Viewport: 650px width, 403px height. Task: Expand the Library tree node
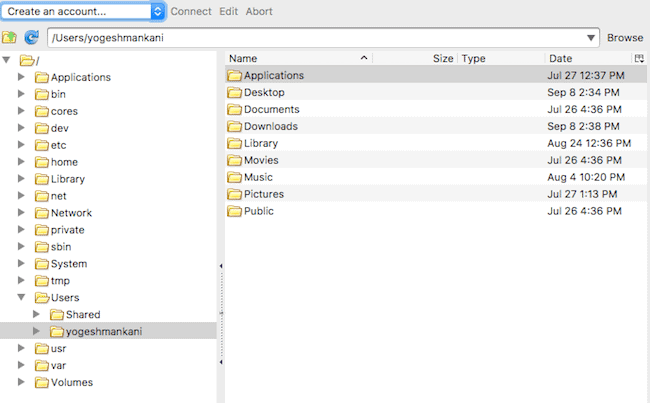coord(21,179)
